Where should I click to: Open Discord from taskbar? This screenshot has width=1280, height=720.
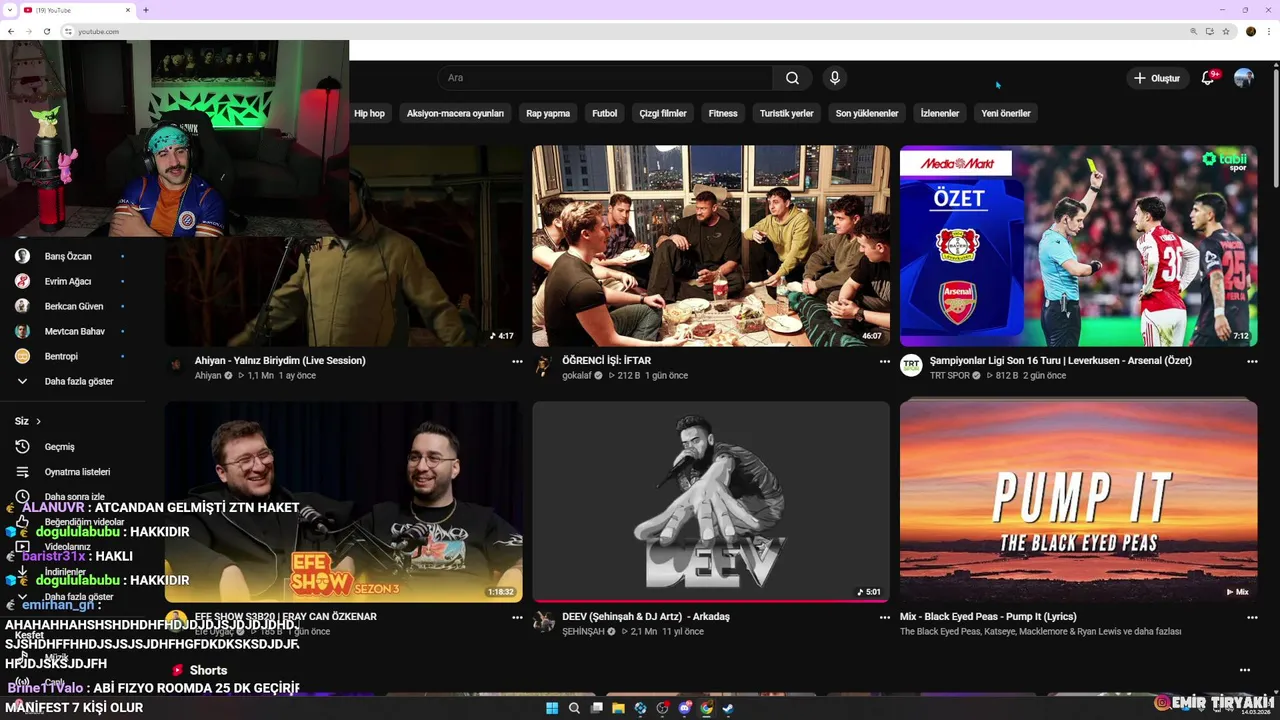[684, 709]
